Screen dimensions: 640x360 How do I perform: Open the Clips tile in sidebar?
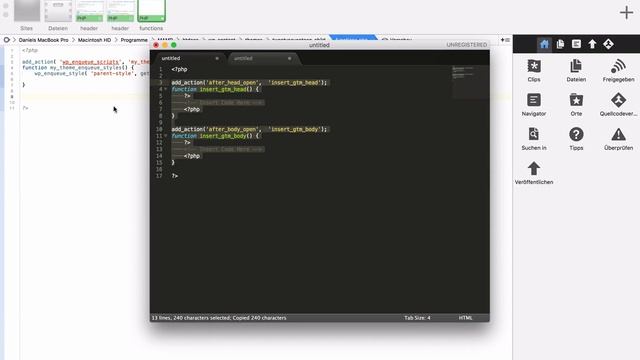(534, 71)
